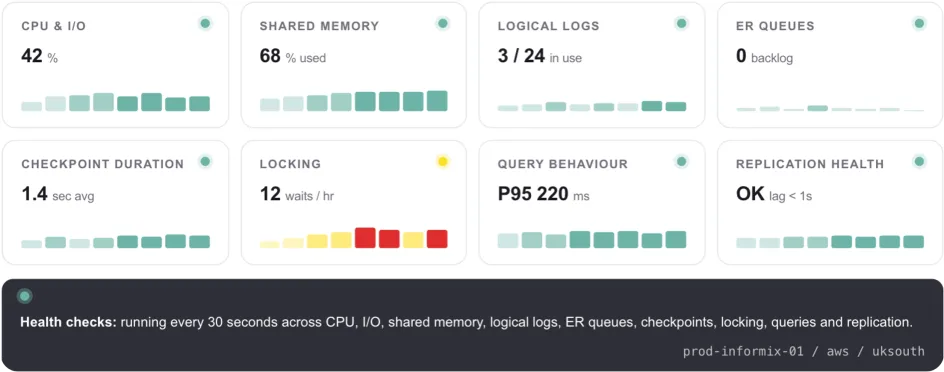
Task: Click the Query Behaviour status dot
Action: (682, 161)
